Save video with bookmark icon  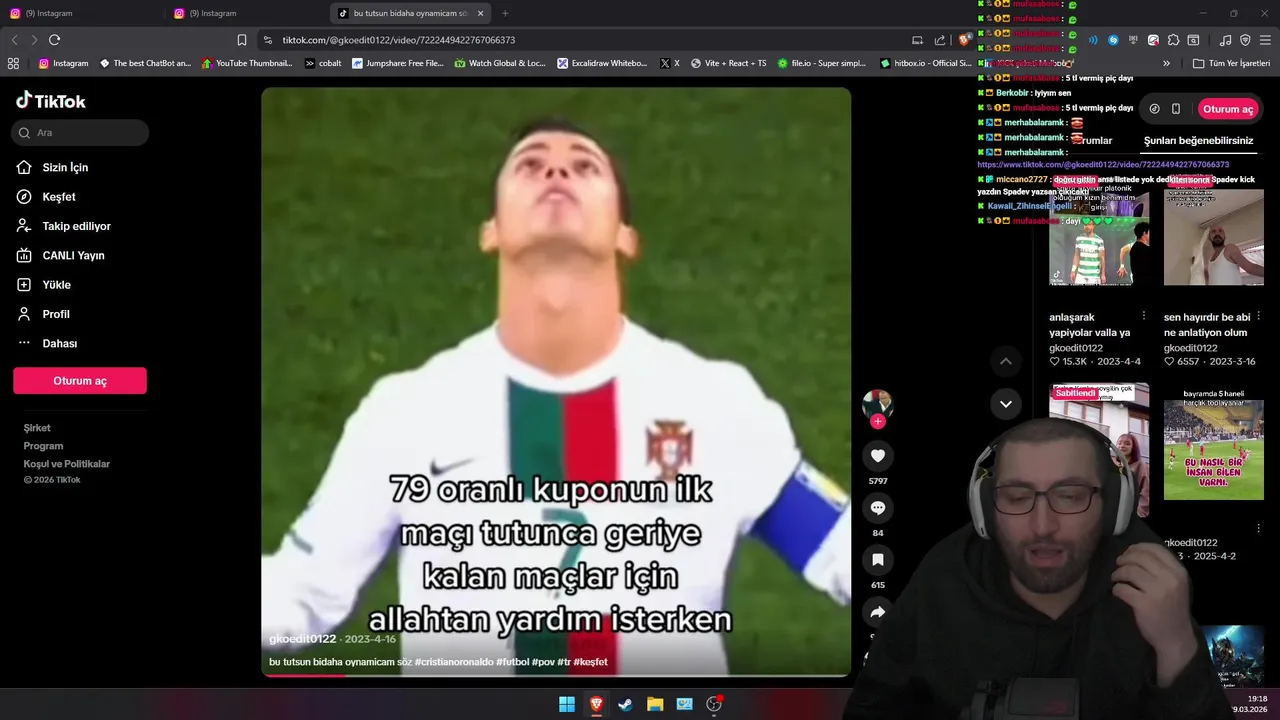[878, 560]
